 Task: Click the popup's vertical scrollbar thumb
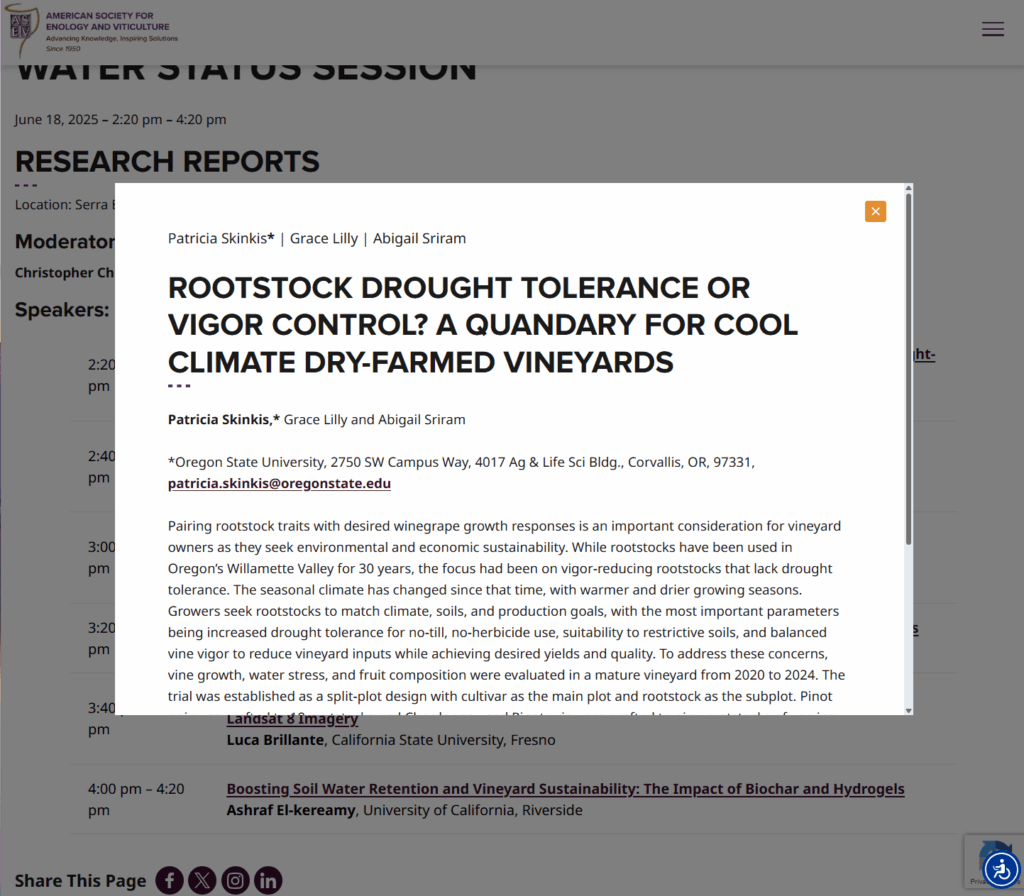pyautogui.click(x=908, y=369)
